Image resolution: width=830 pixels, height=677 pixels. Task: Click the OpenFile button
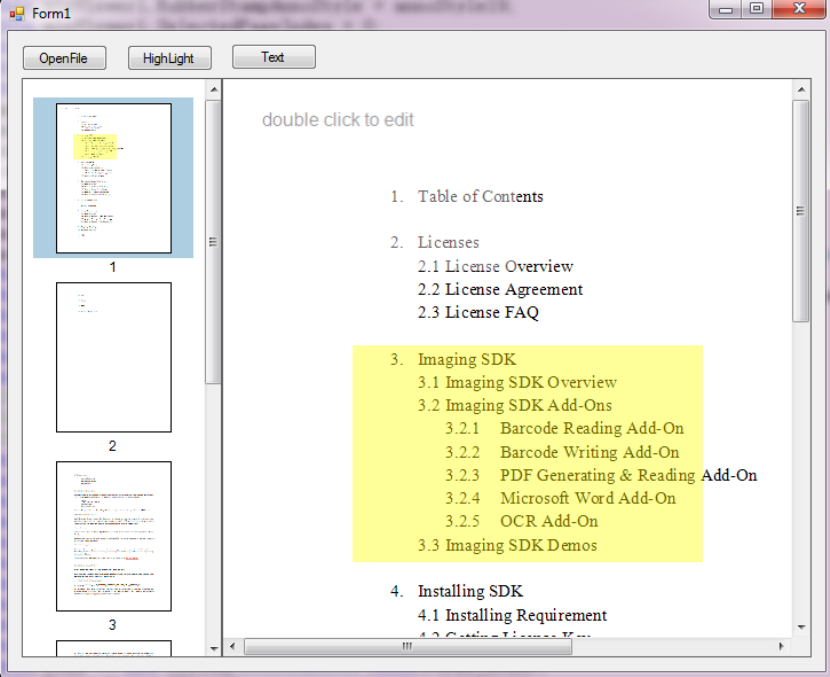[64, 58]
